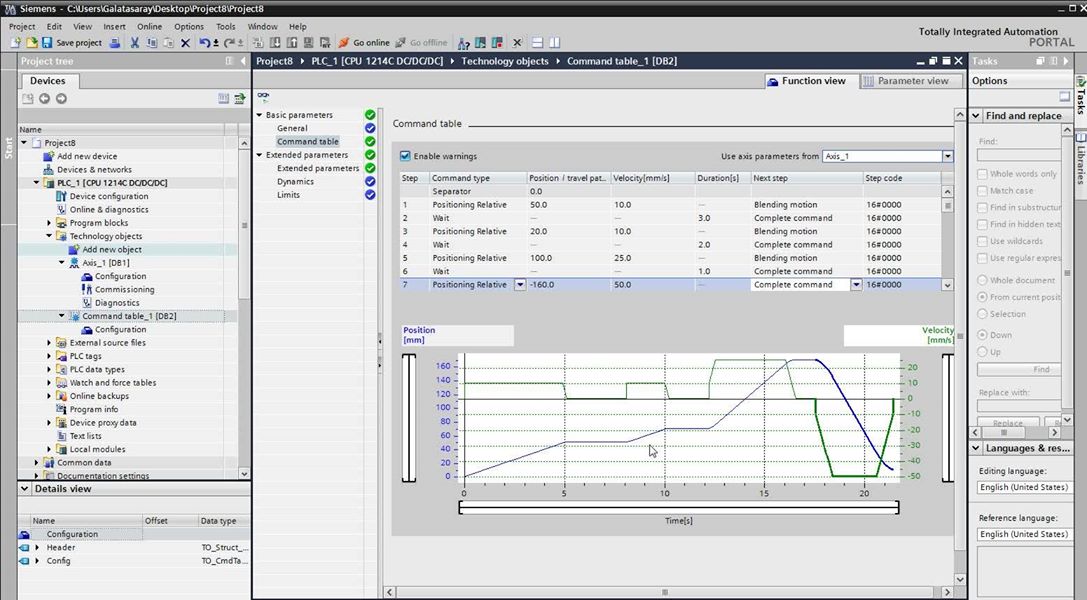The width and height of the screenshot is (1087, 600).
Task: Click the Cut scissors icon
Action: click(x=134, y=43)
